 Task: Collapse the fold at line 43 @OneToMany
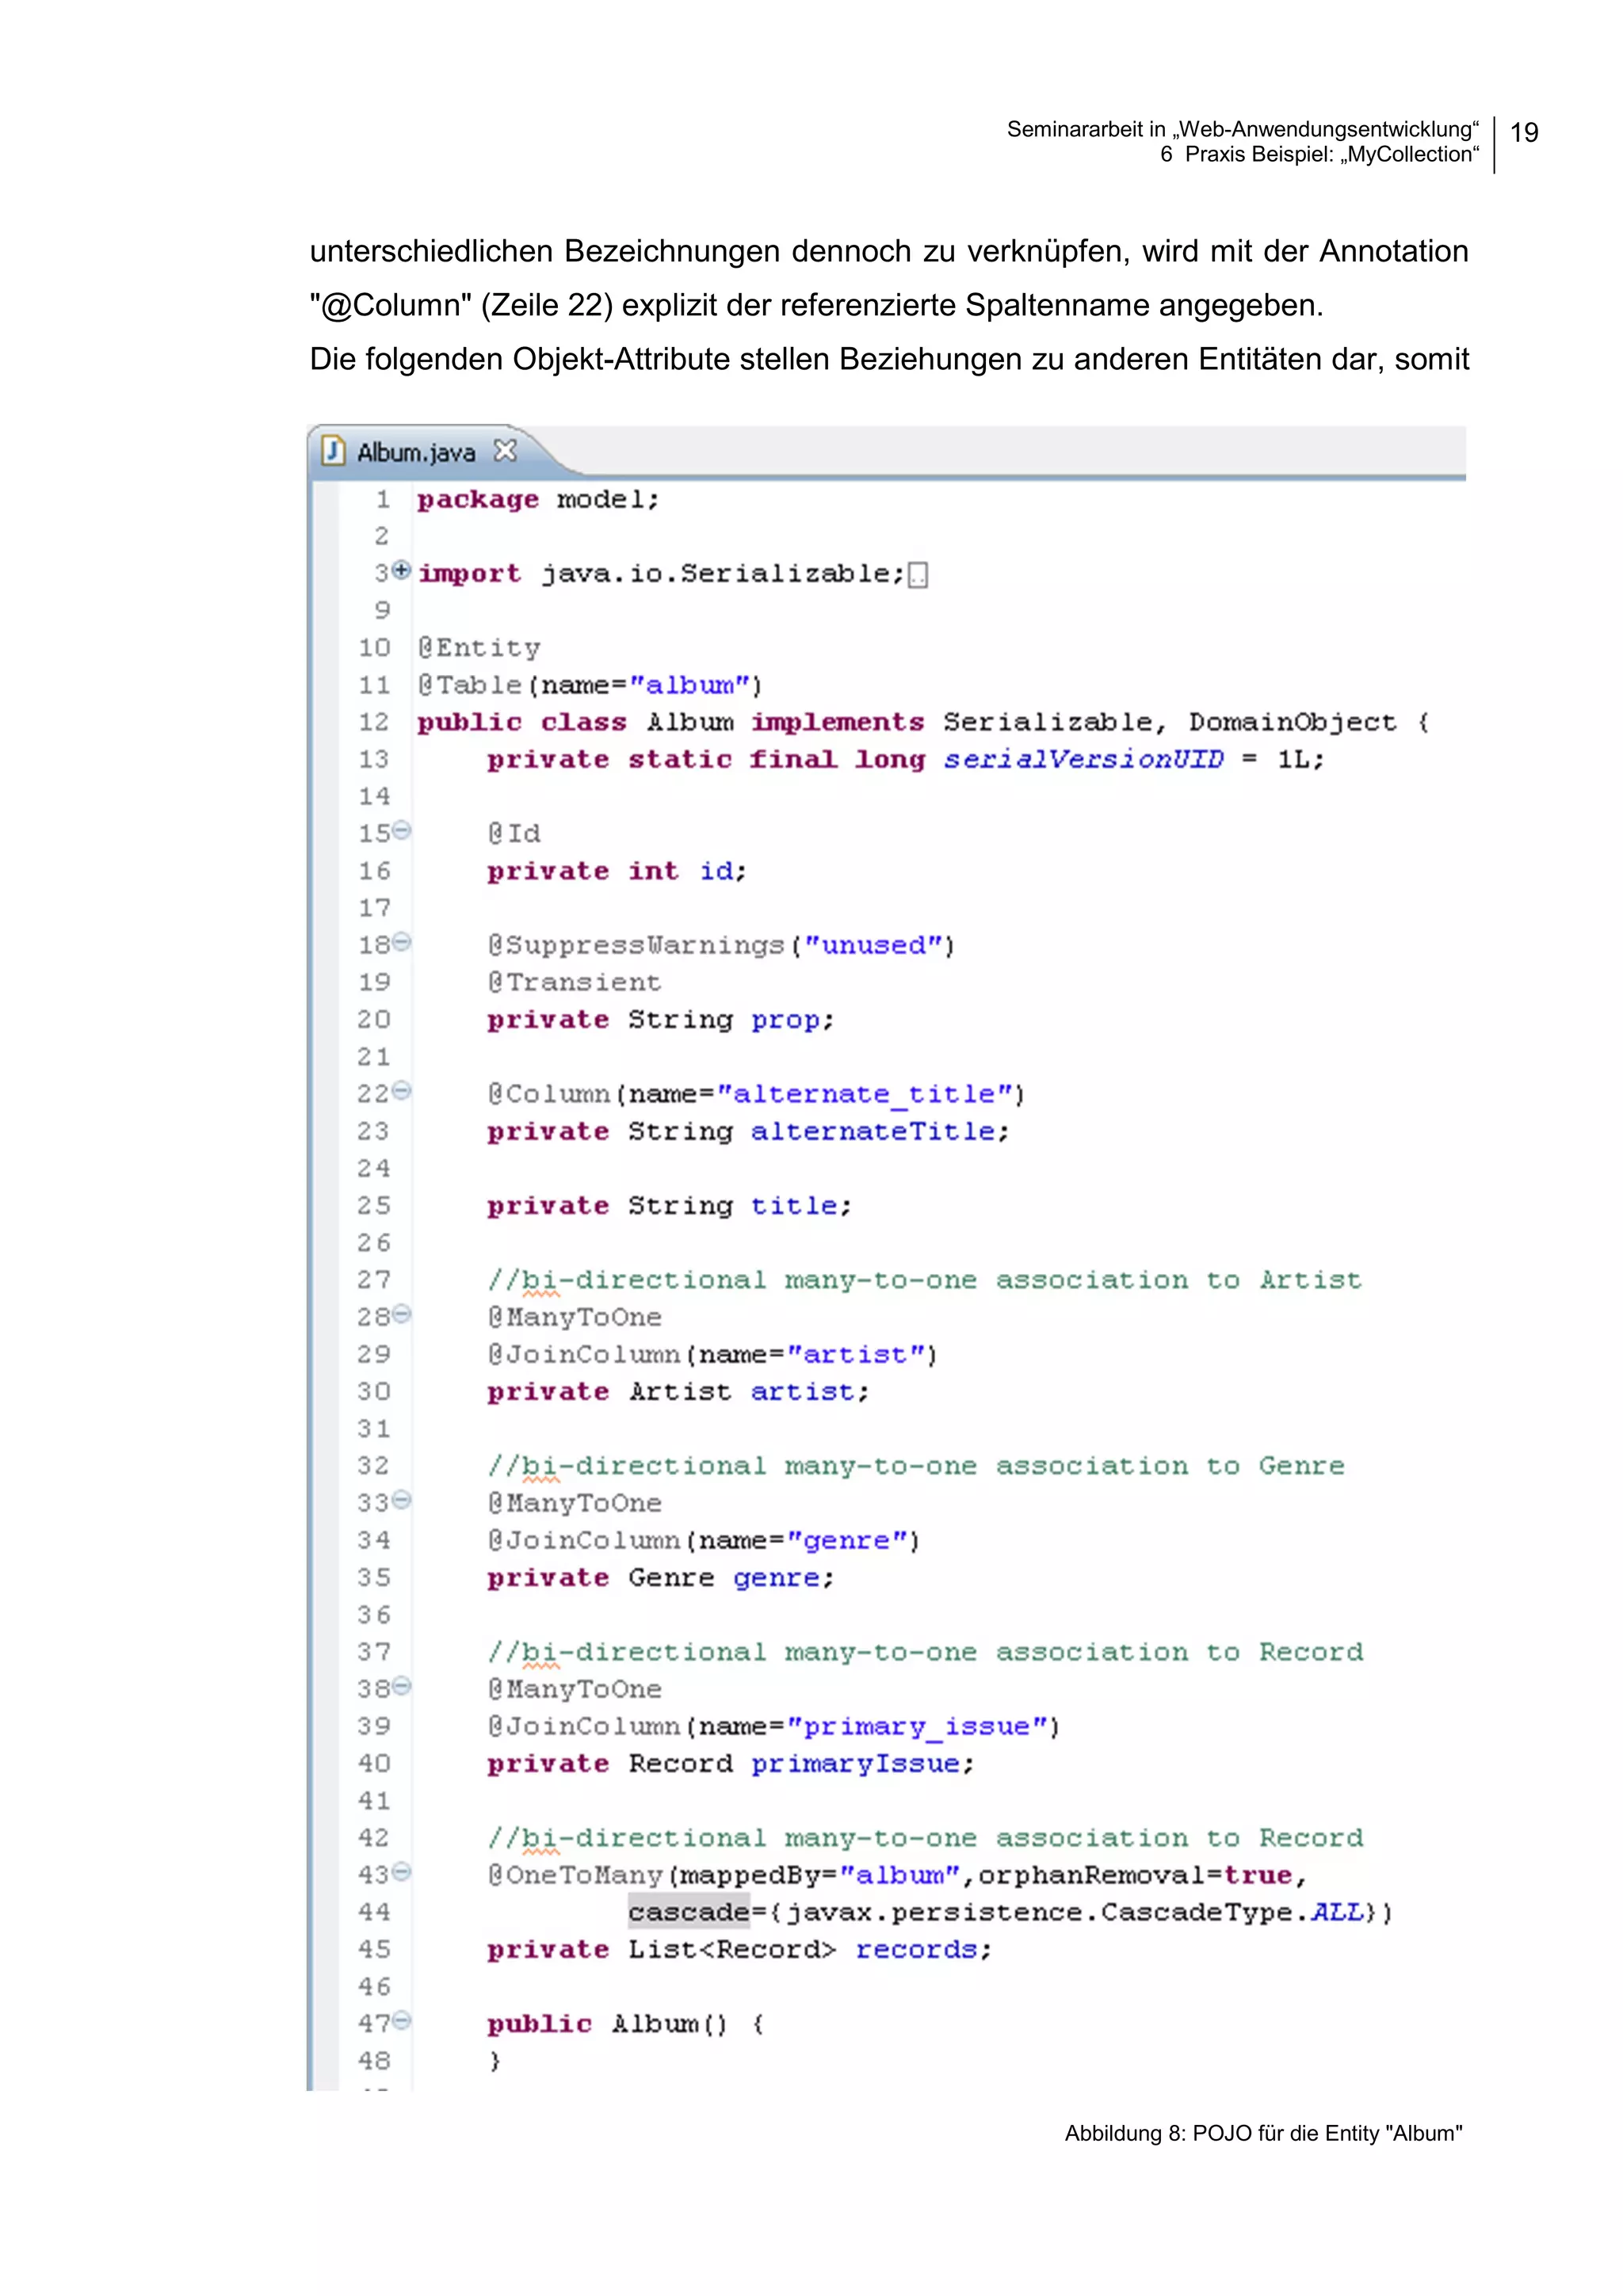pos(402,1872)
